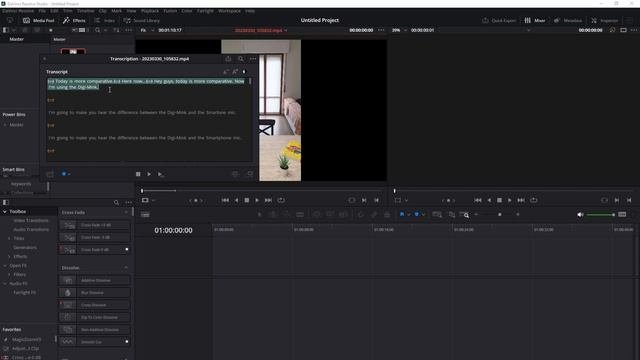Open the Workspace menu
The width and height of the screenshot is (640, 360).
point(229,11)
